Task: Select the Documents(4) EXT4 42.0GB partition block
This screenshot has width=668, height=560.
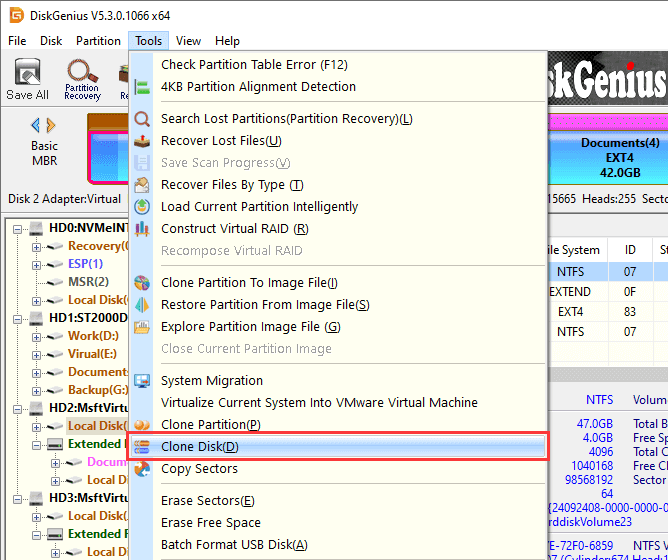Action: click(609, 158)
